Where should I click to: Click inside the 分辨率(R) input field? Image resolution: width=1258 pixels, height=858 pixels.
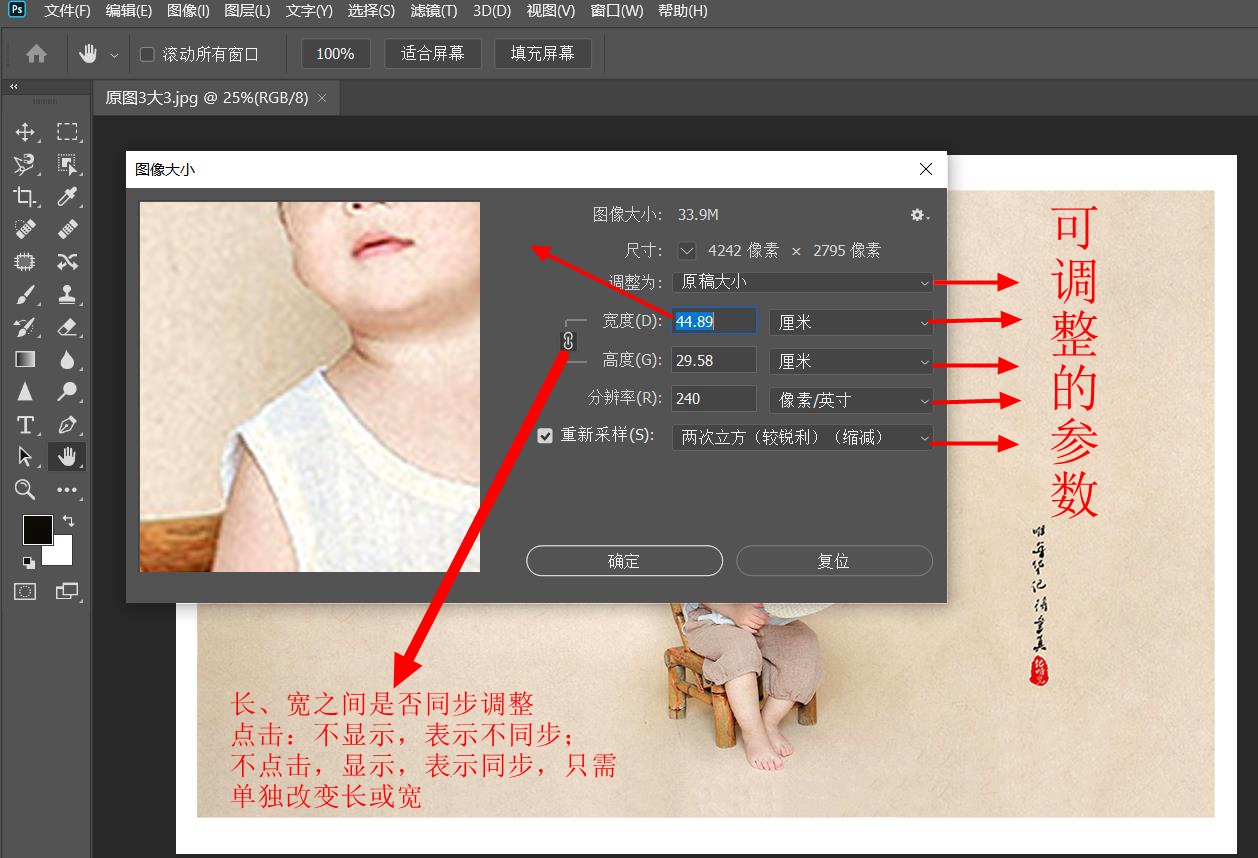pyautogui.click(x=713, y=398)
